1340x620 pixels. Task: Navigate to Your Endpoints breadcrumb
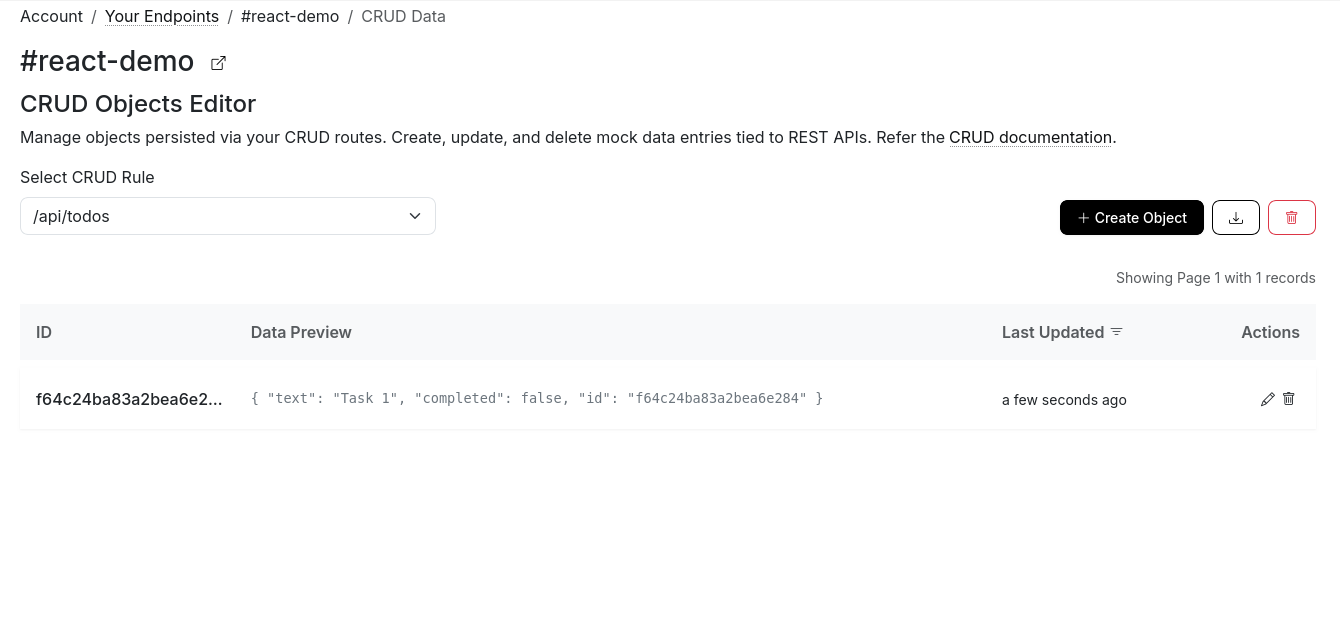pos(161,16)
